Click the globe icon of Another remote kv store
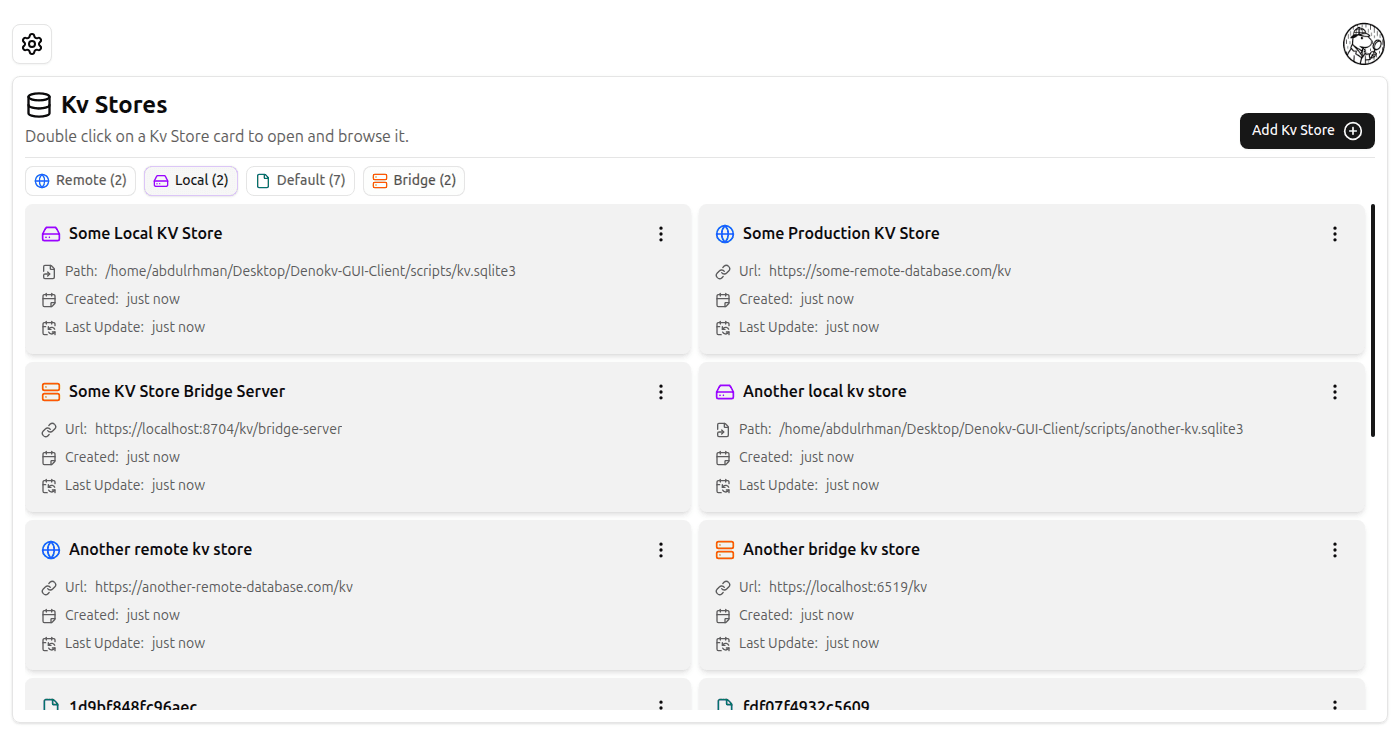Viewport: 1400px width, 735px height. pos(51,550)
